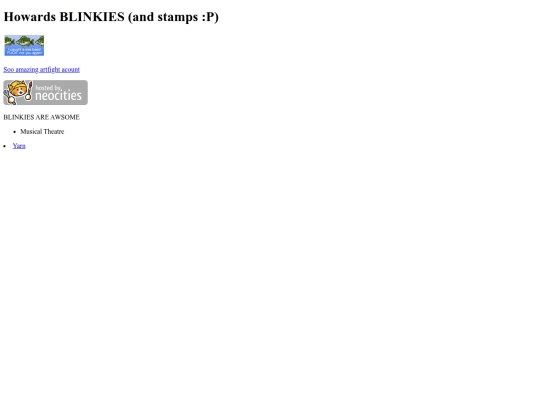Click the paintbrush held by the cat
This screenshot has width=540, height=405.
pos(29,90)
